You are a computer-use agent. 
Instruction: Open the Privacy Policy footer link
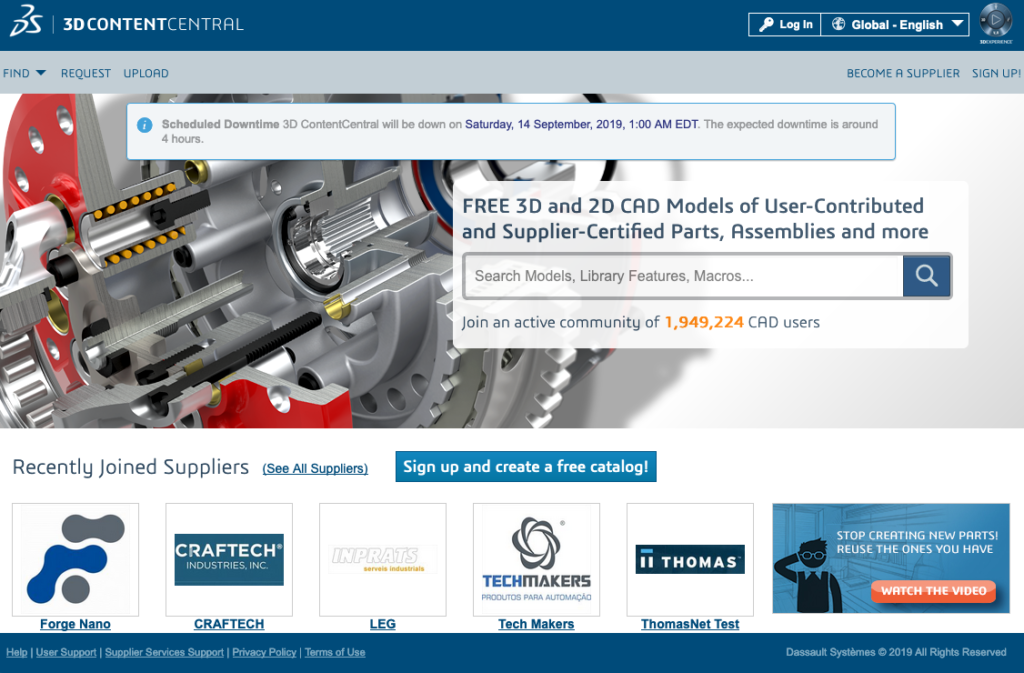[264, 652]
